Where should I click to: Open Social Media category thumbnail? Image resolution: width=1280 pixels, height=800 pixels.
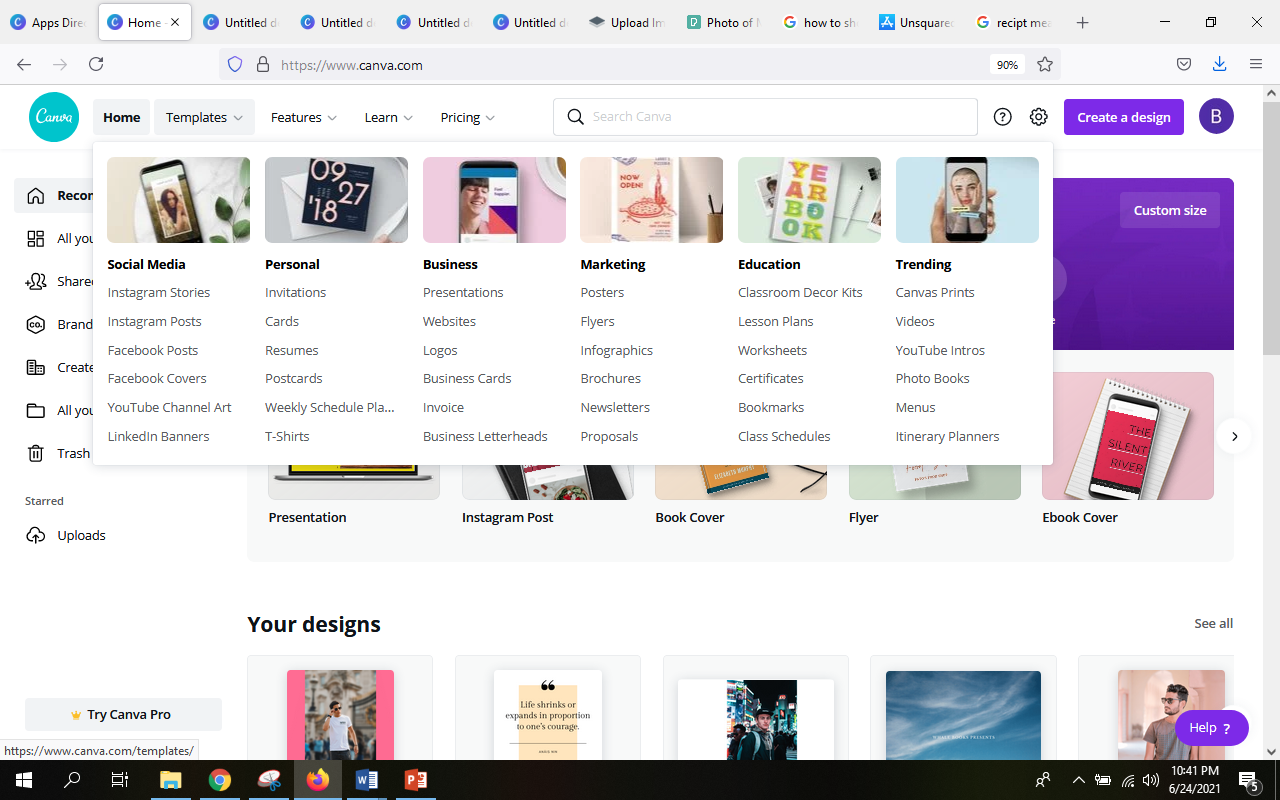pos(179,200)
